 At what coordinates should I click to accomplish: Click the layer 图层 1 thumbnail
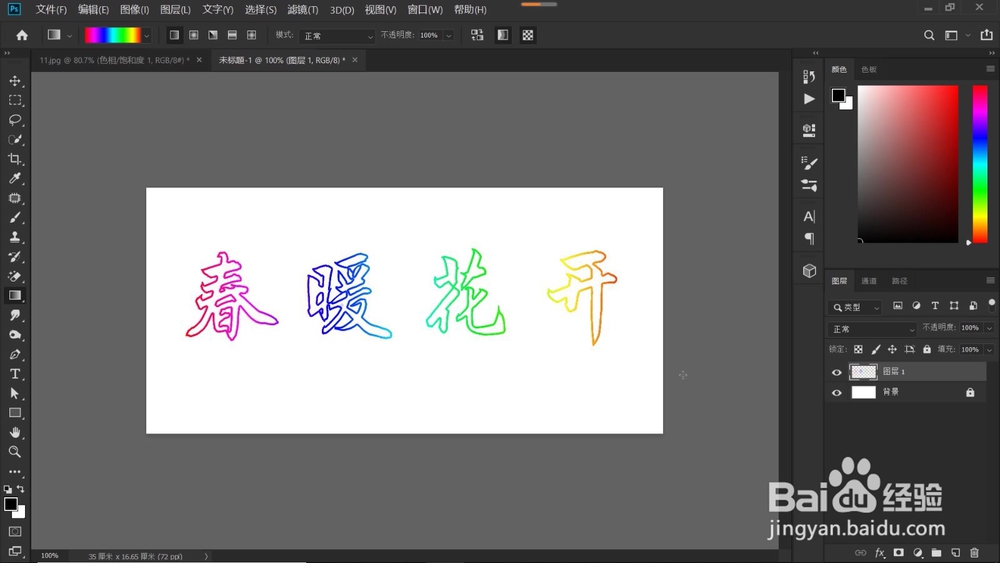tap(864, 372)
